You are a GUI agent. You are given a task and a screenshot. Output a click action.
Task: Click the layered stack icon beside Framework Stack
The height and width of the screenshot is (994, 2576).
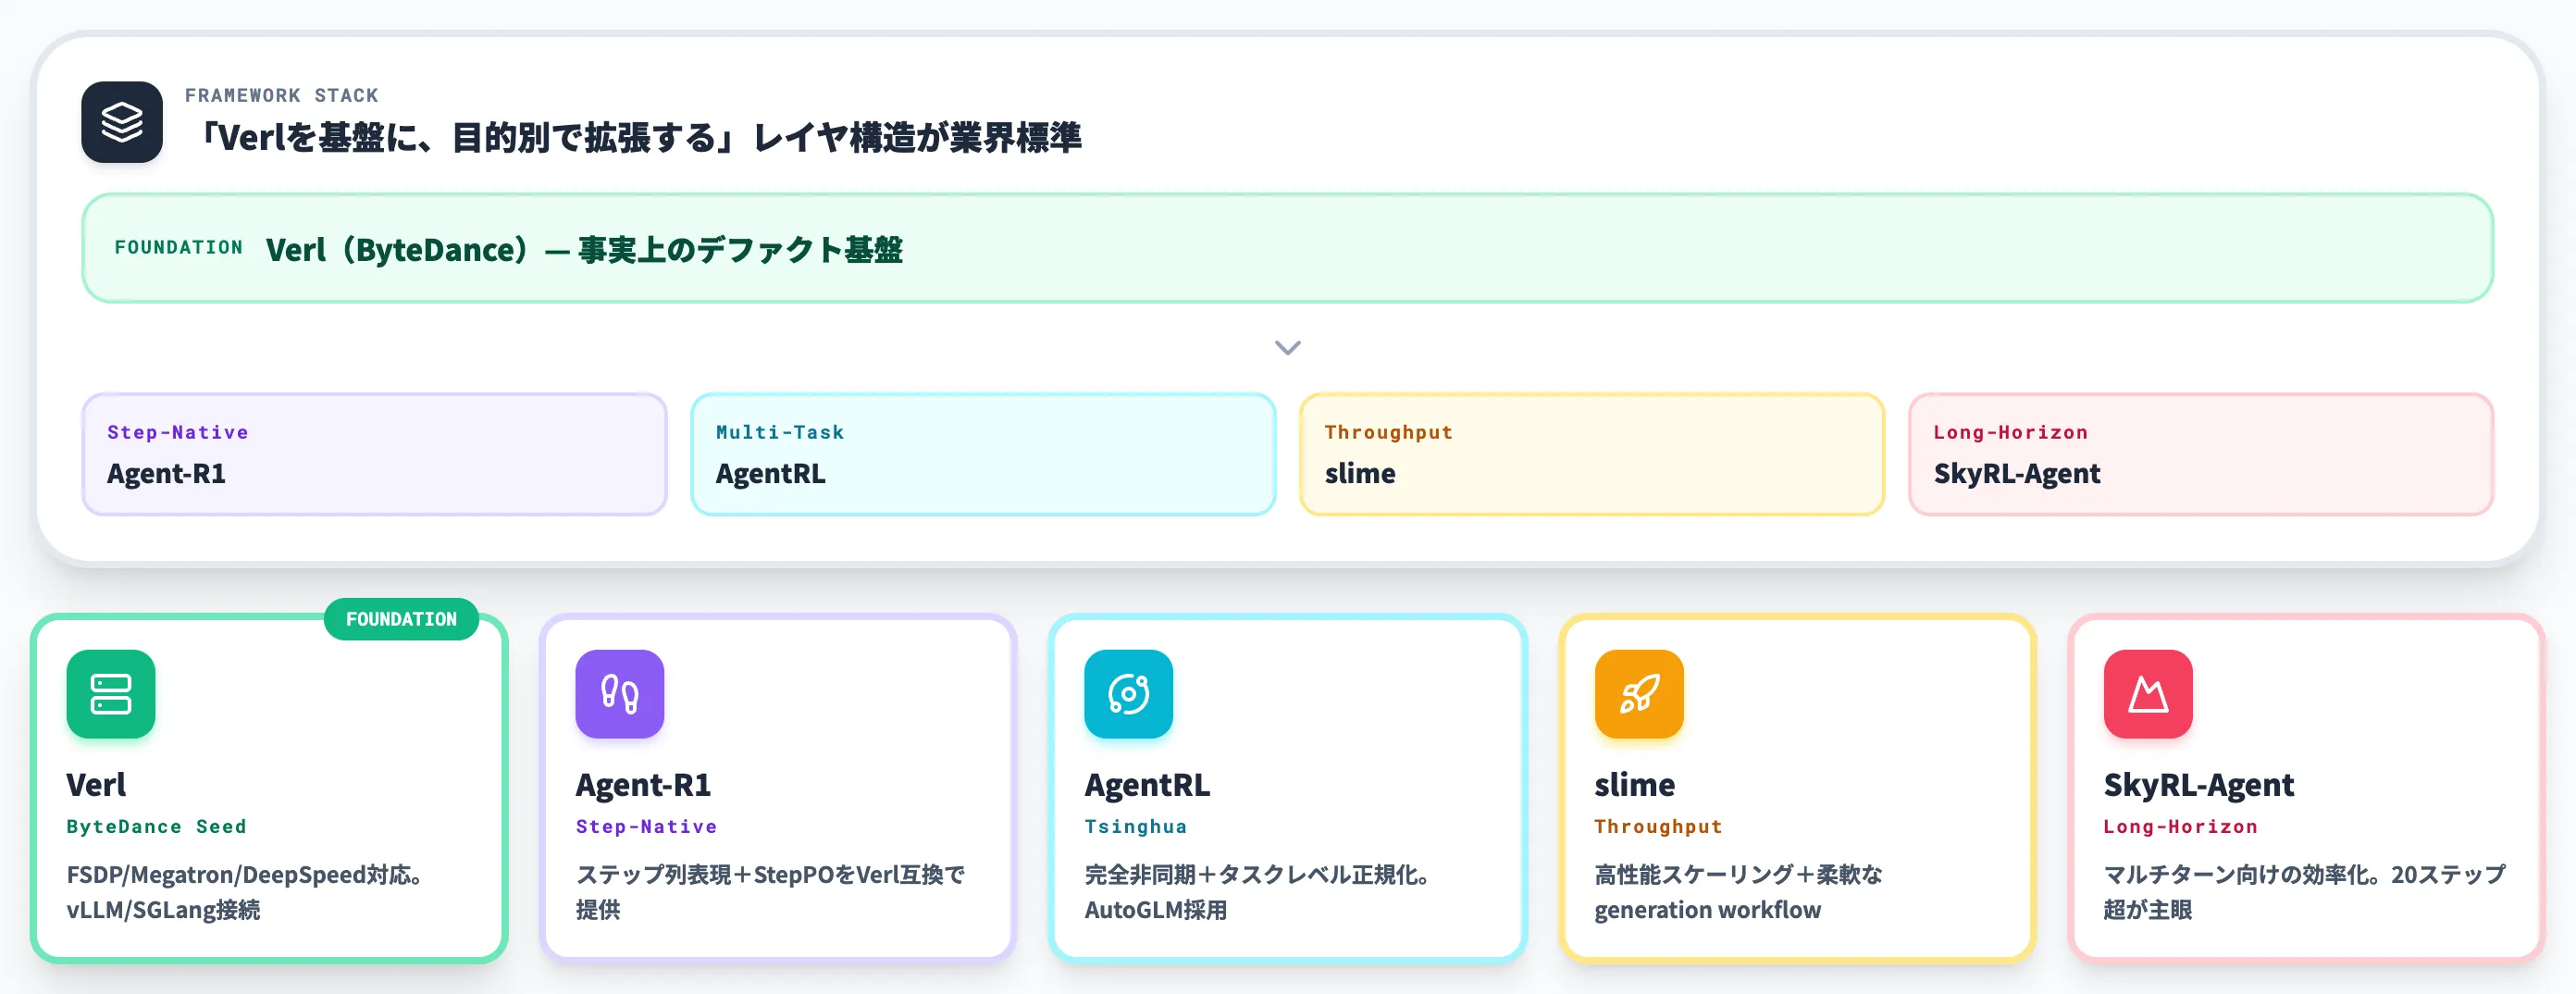coord(122,122)
